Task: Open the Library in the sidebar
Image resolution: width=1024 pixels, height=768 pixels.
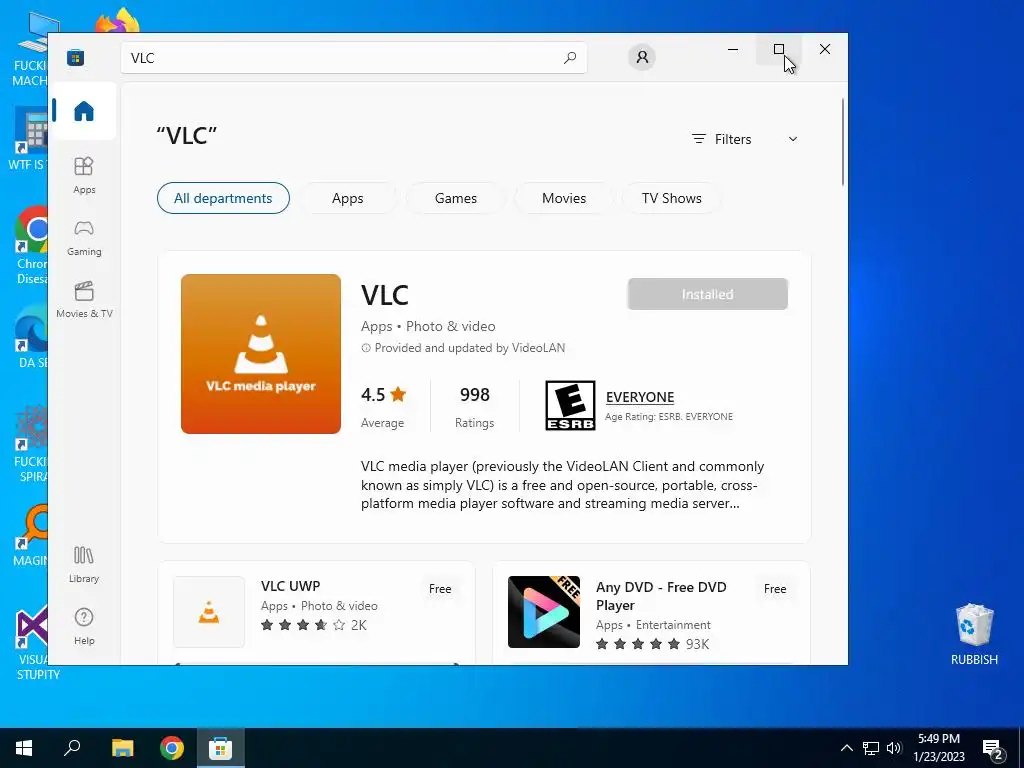Action: click(84, 564)
